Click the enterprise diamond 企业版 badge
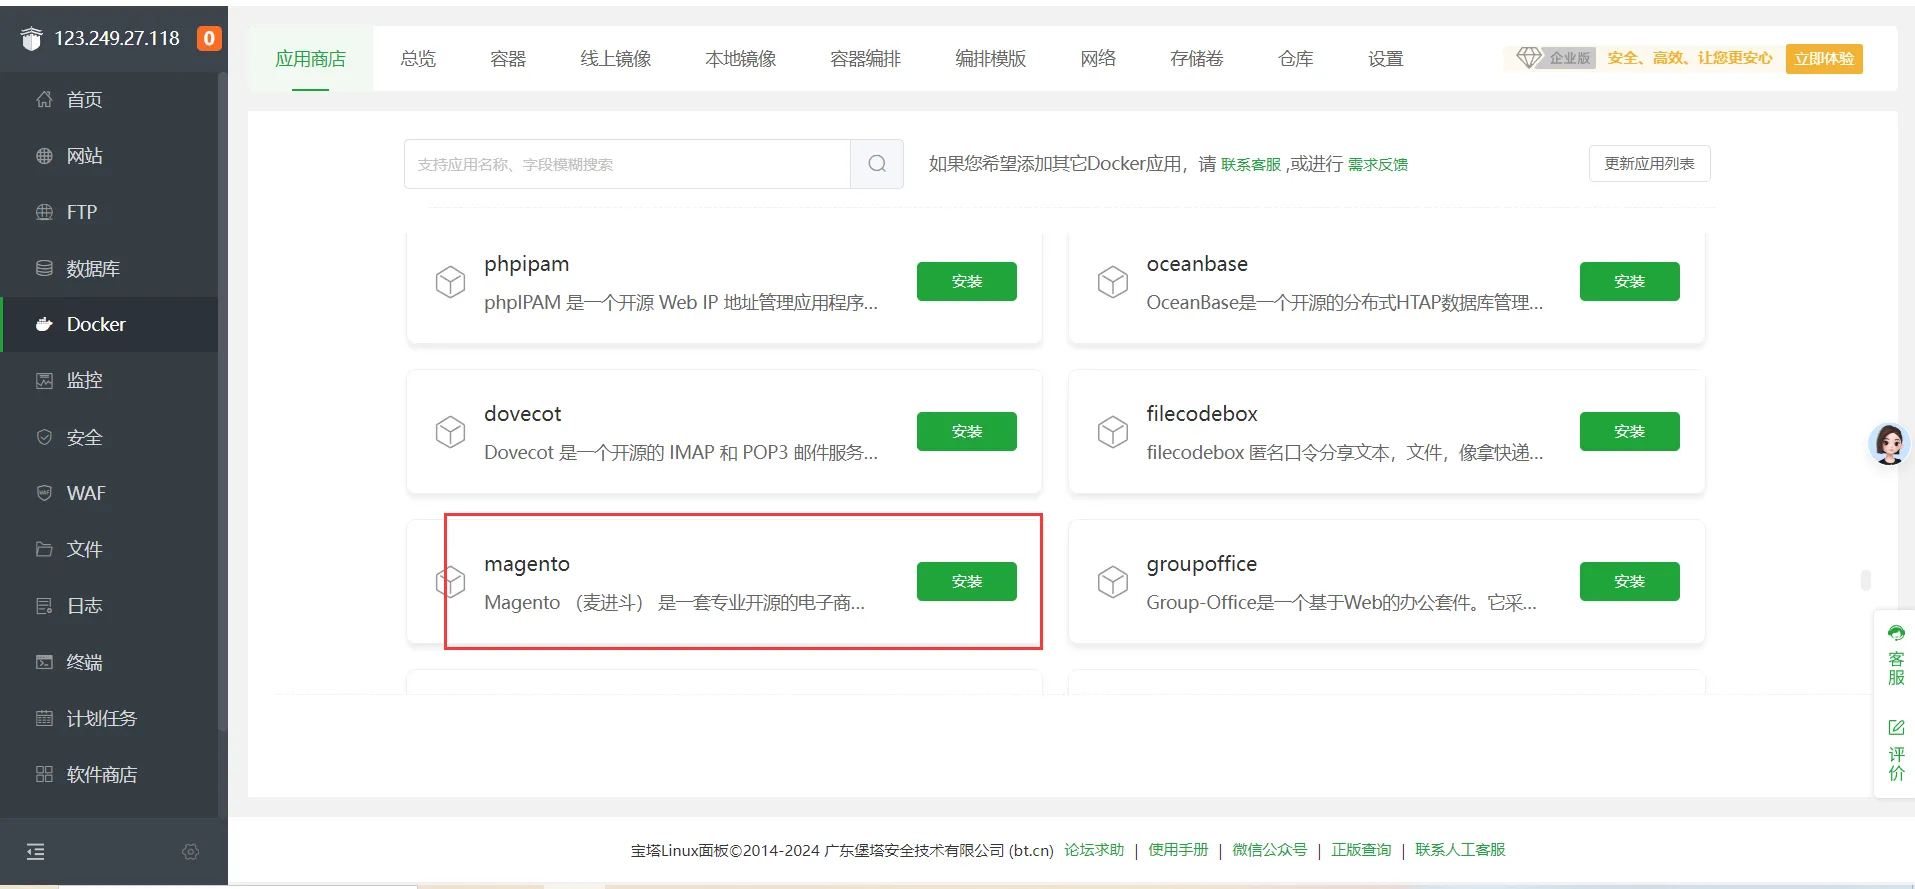The width and height of the screenshot is (1915, 889). (1555, 58)
